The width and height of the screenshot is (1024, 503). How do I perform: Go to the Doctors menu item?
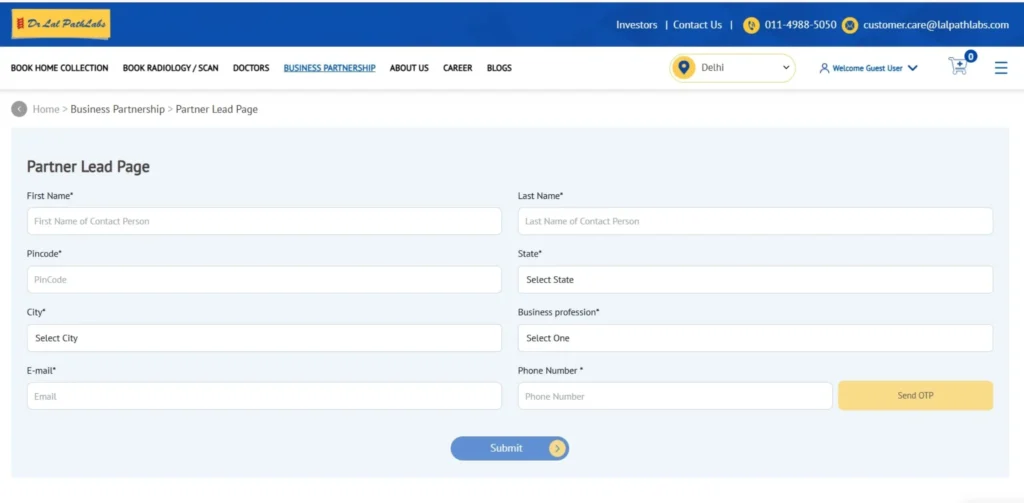(251, 68)
